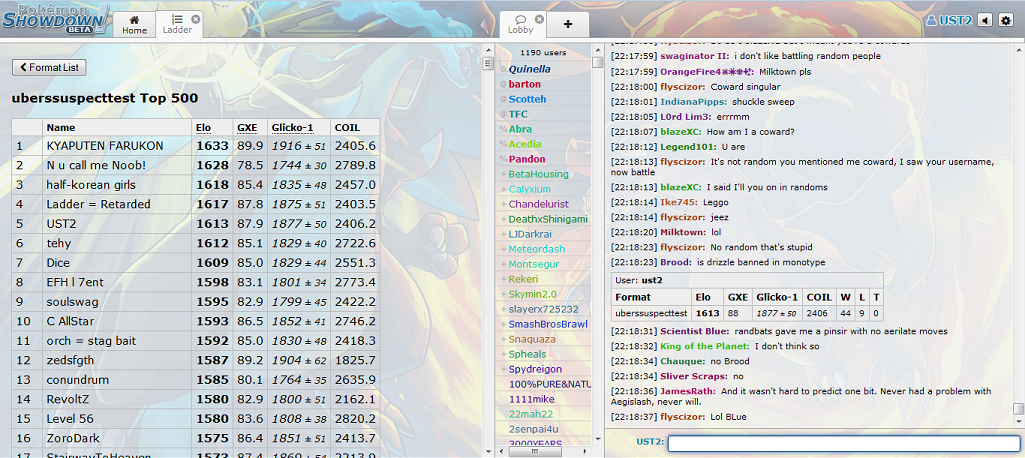Click the Pokémon Showdown logo
Screen dimensions: 1025x458
[55, 20]
